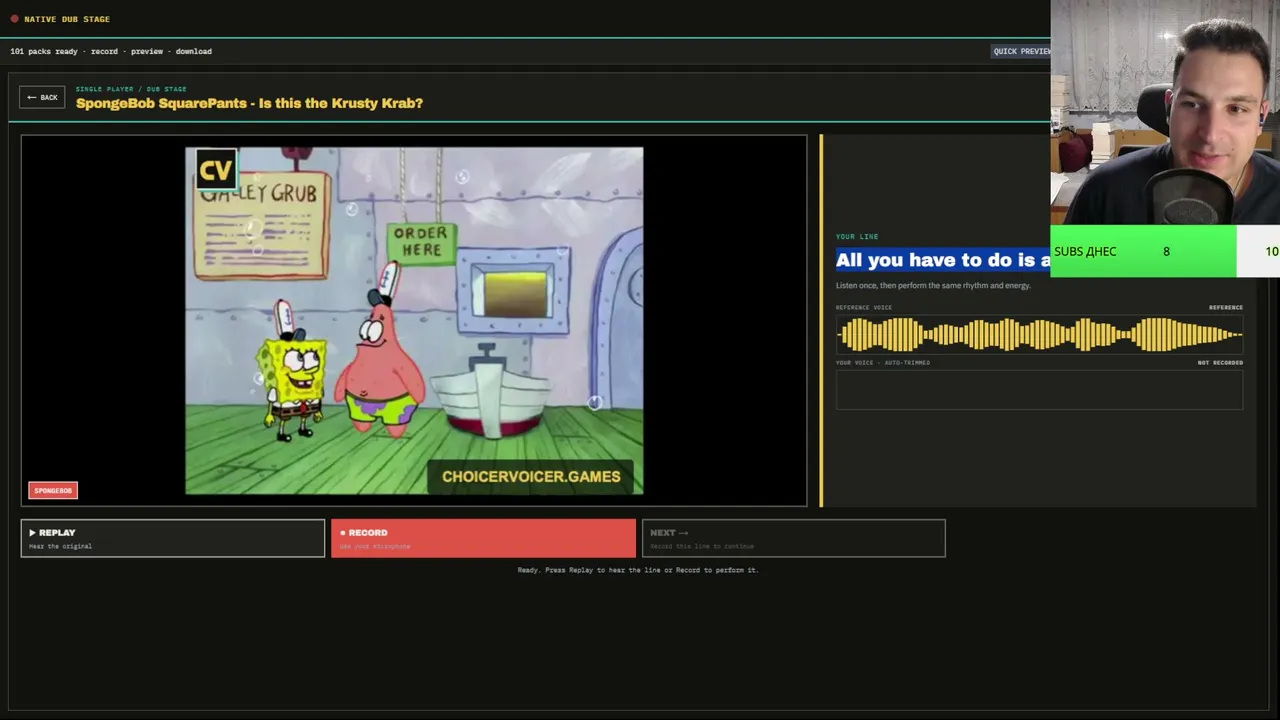The height and width of the screenshot is (720, 1280).
Task: Go back with the Back button
Action: pos(42,97)
